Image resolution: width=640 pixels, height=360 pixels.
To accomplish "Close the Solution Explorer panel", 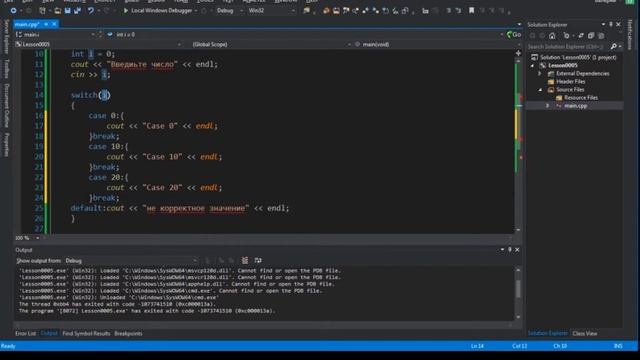I will click(618, 24).
